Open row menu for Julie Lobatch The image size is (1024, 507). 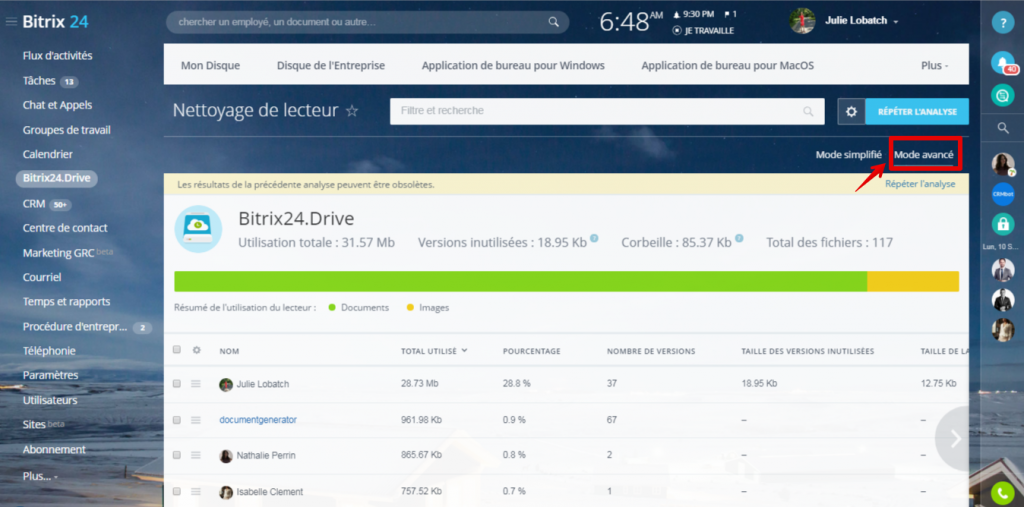(196, 384)
